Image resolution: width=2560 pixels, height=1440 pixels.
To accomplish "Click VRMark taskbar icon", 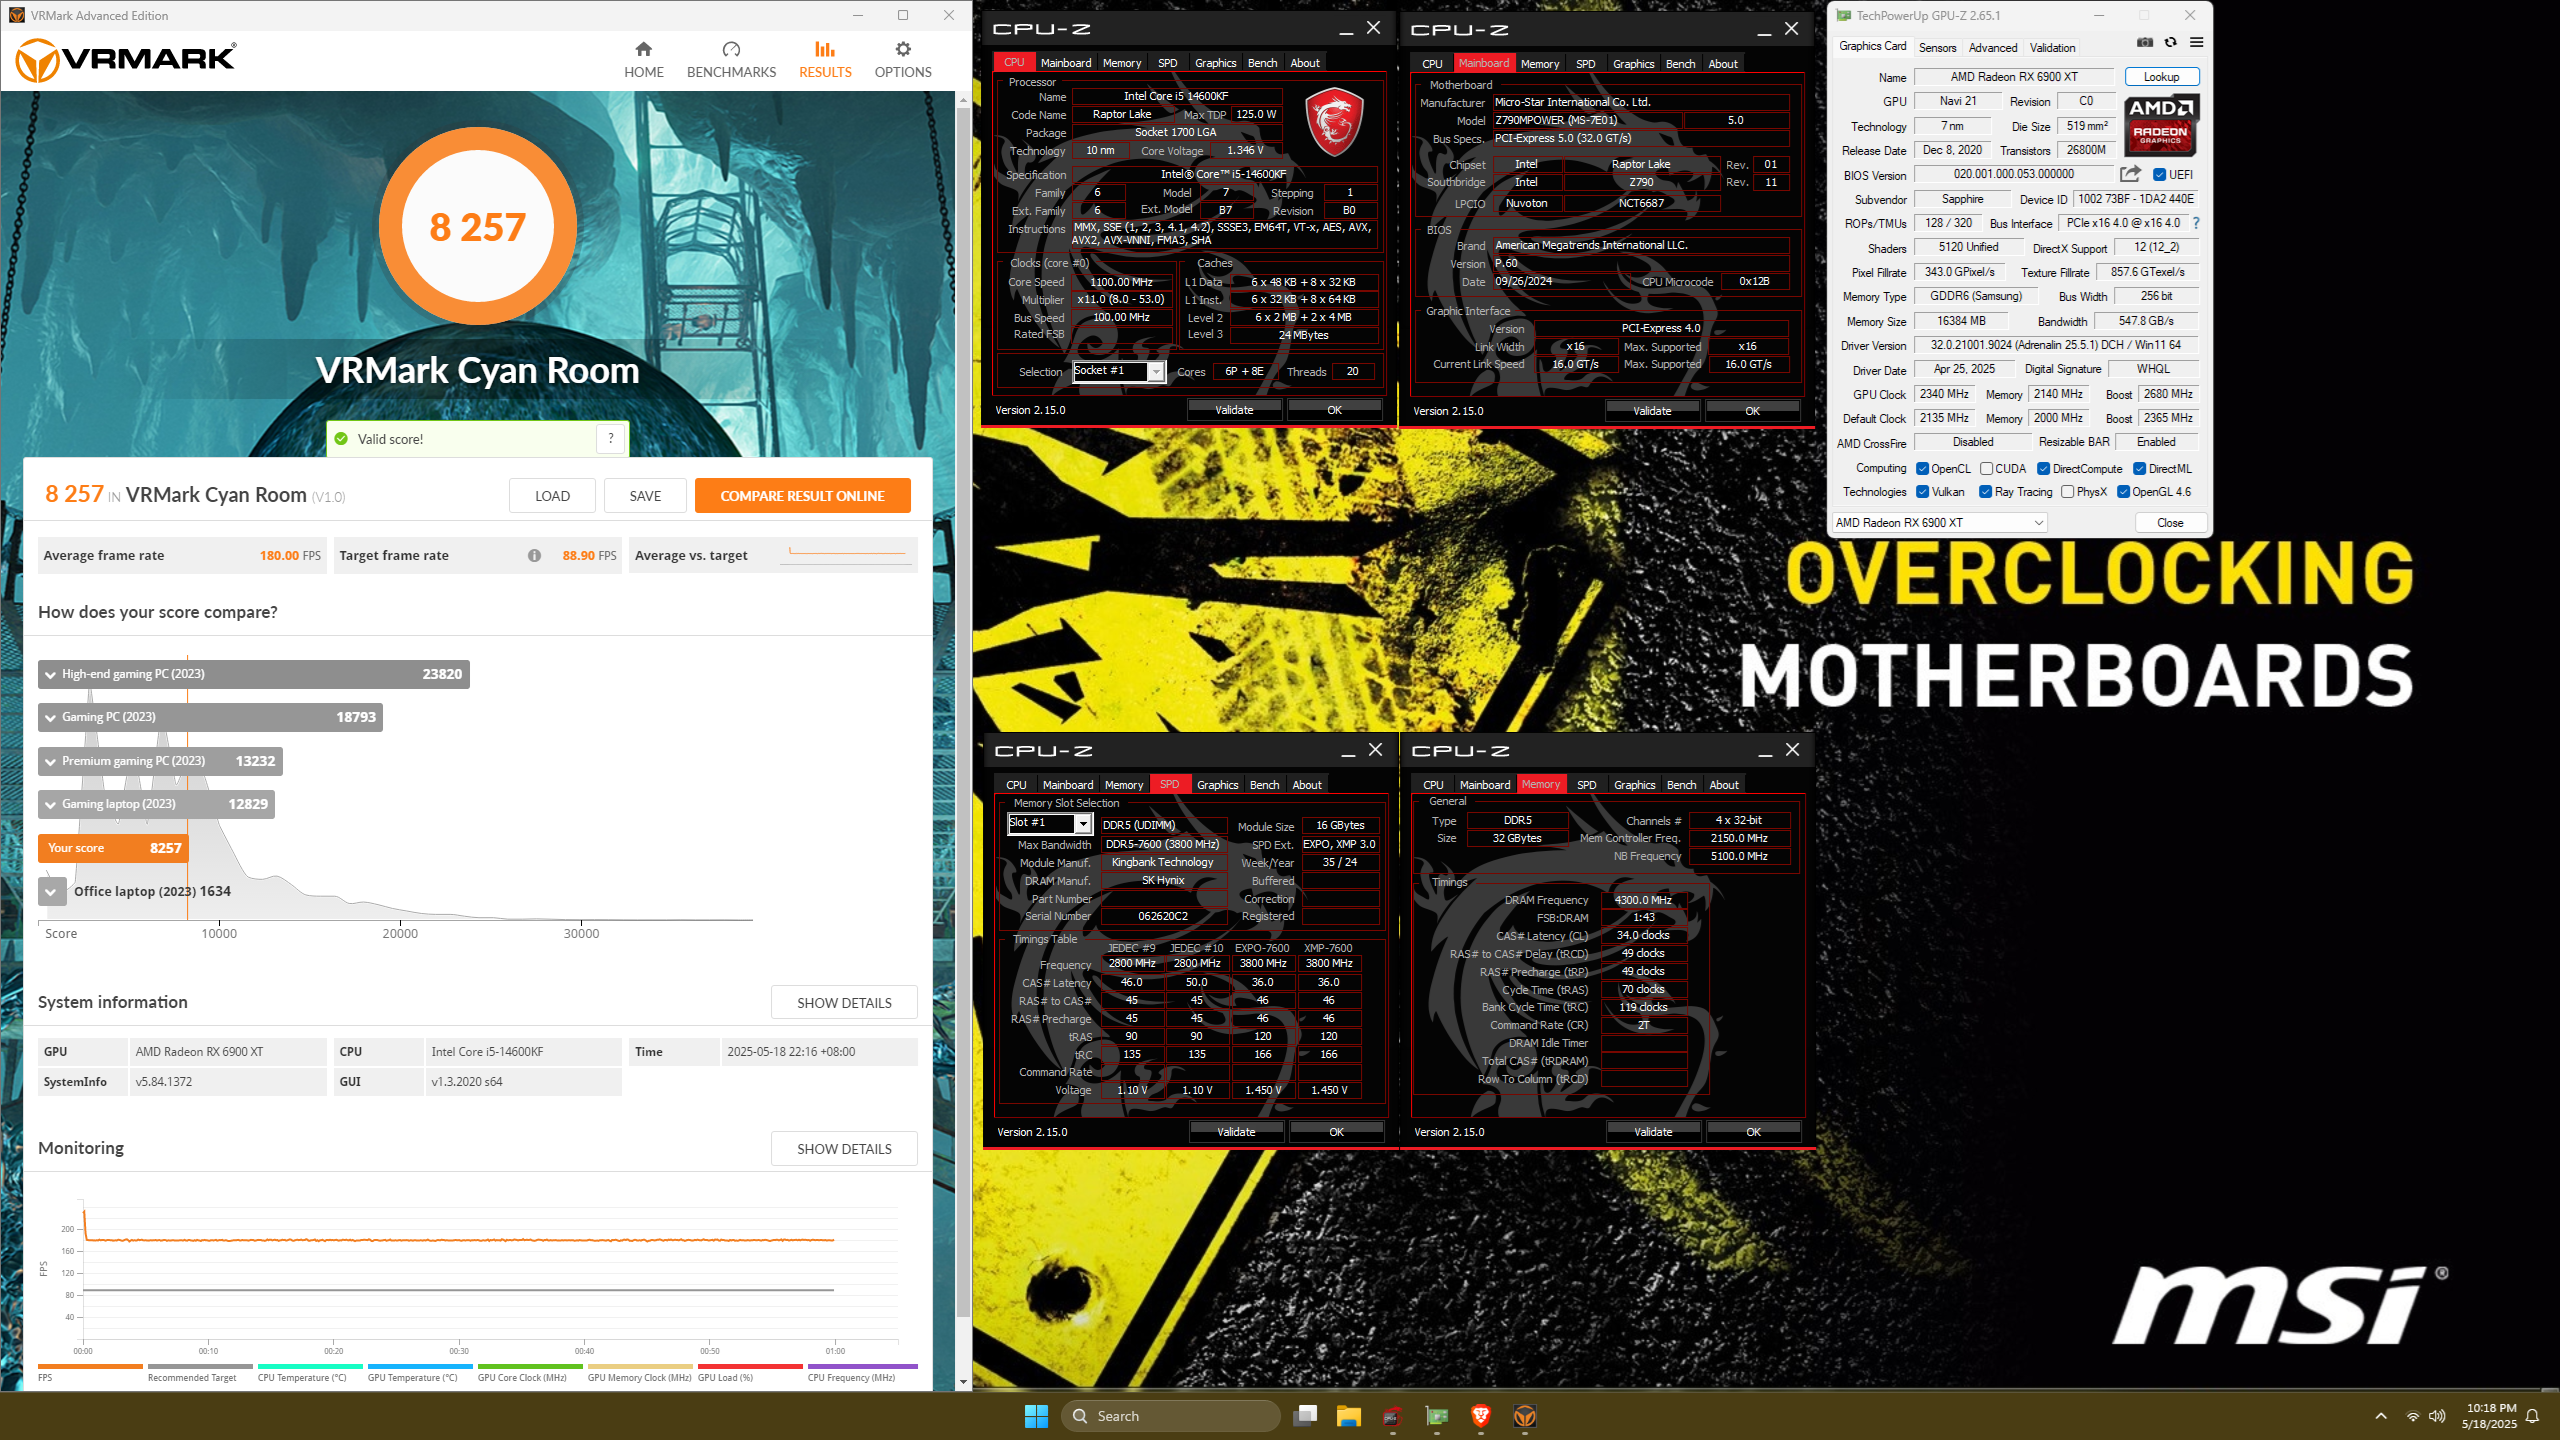I will click(x=1525, y=1416).
